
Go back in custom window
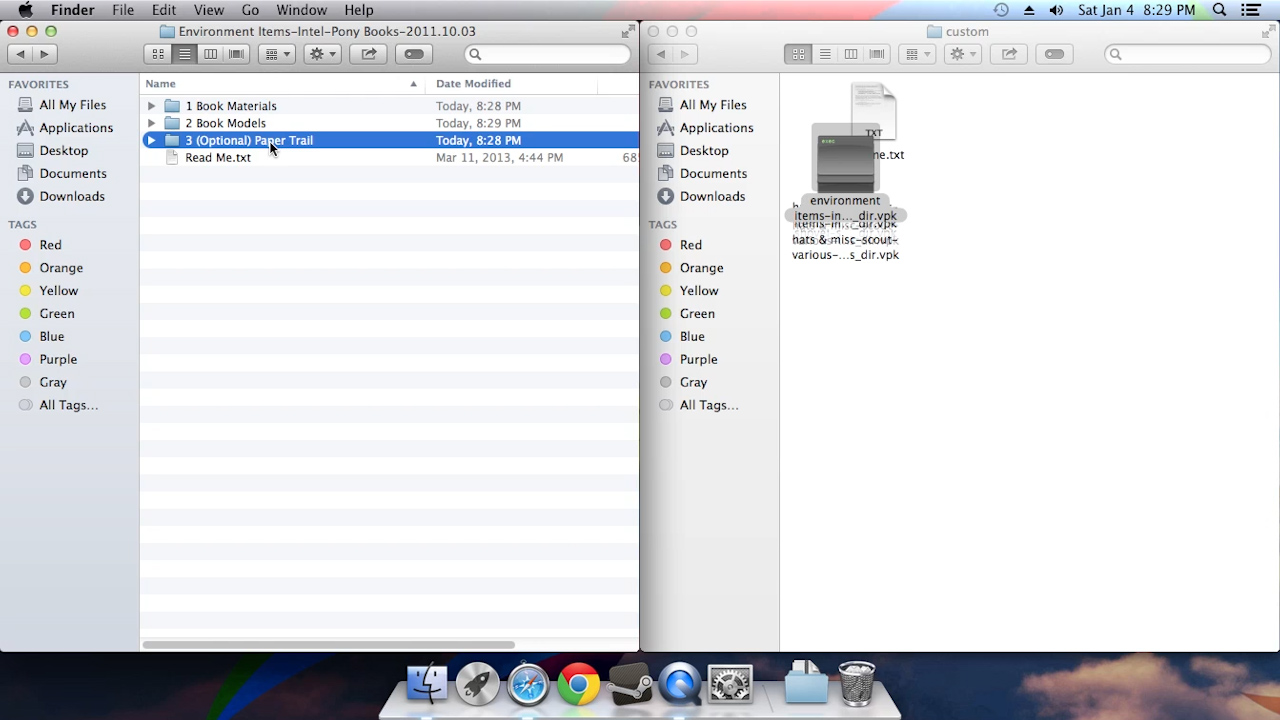[x=660, y=54]
